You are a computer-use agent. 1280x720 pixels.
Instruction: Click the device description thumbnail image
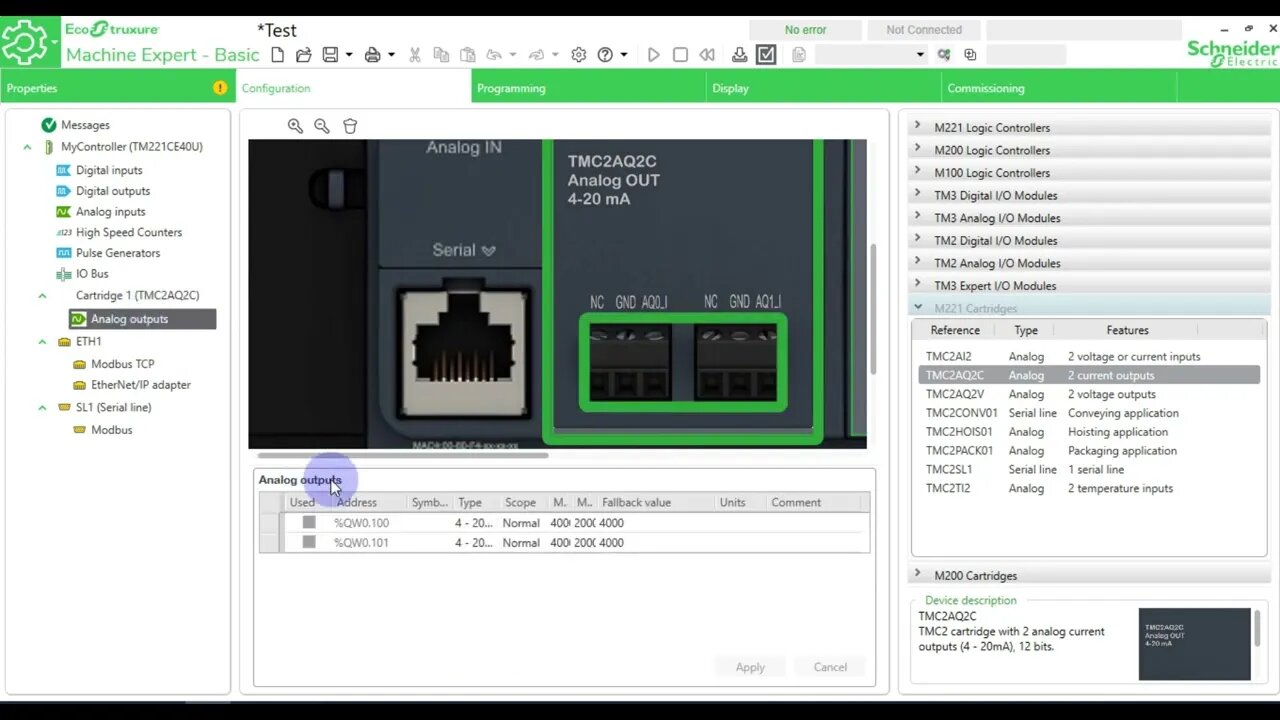(x=1194, y=643)
